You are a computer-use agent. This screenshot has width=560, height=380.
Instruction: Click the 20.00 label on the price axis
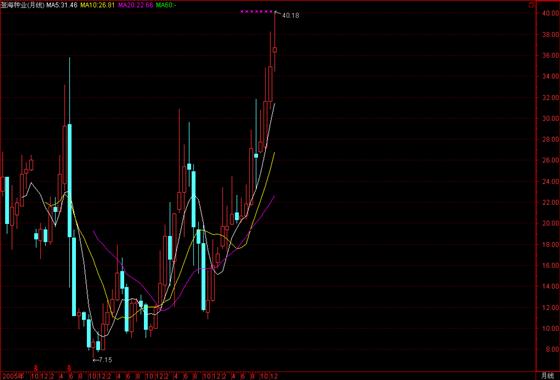[550, 223]
